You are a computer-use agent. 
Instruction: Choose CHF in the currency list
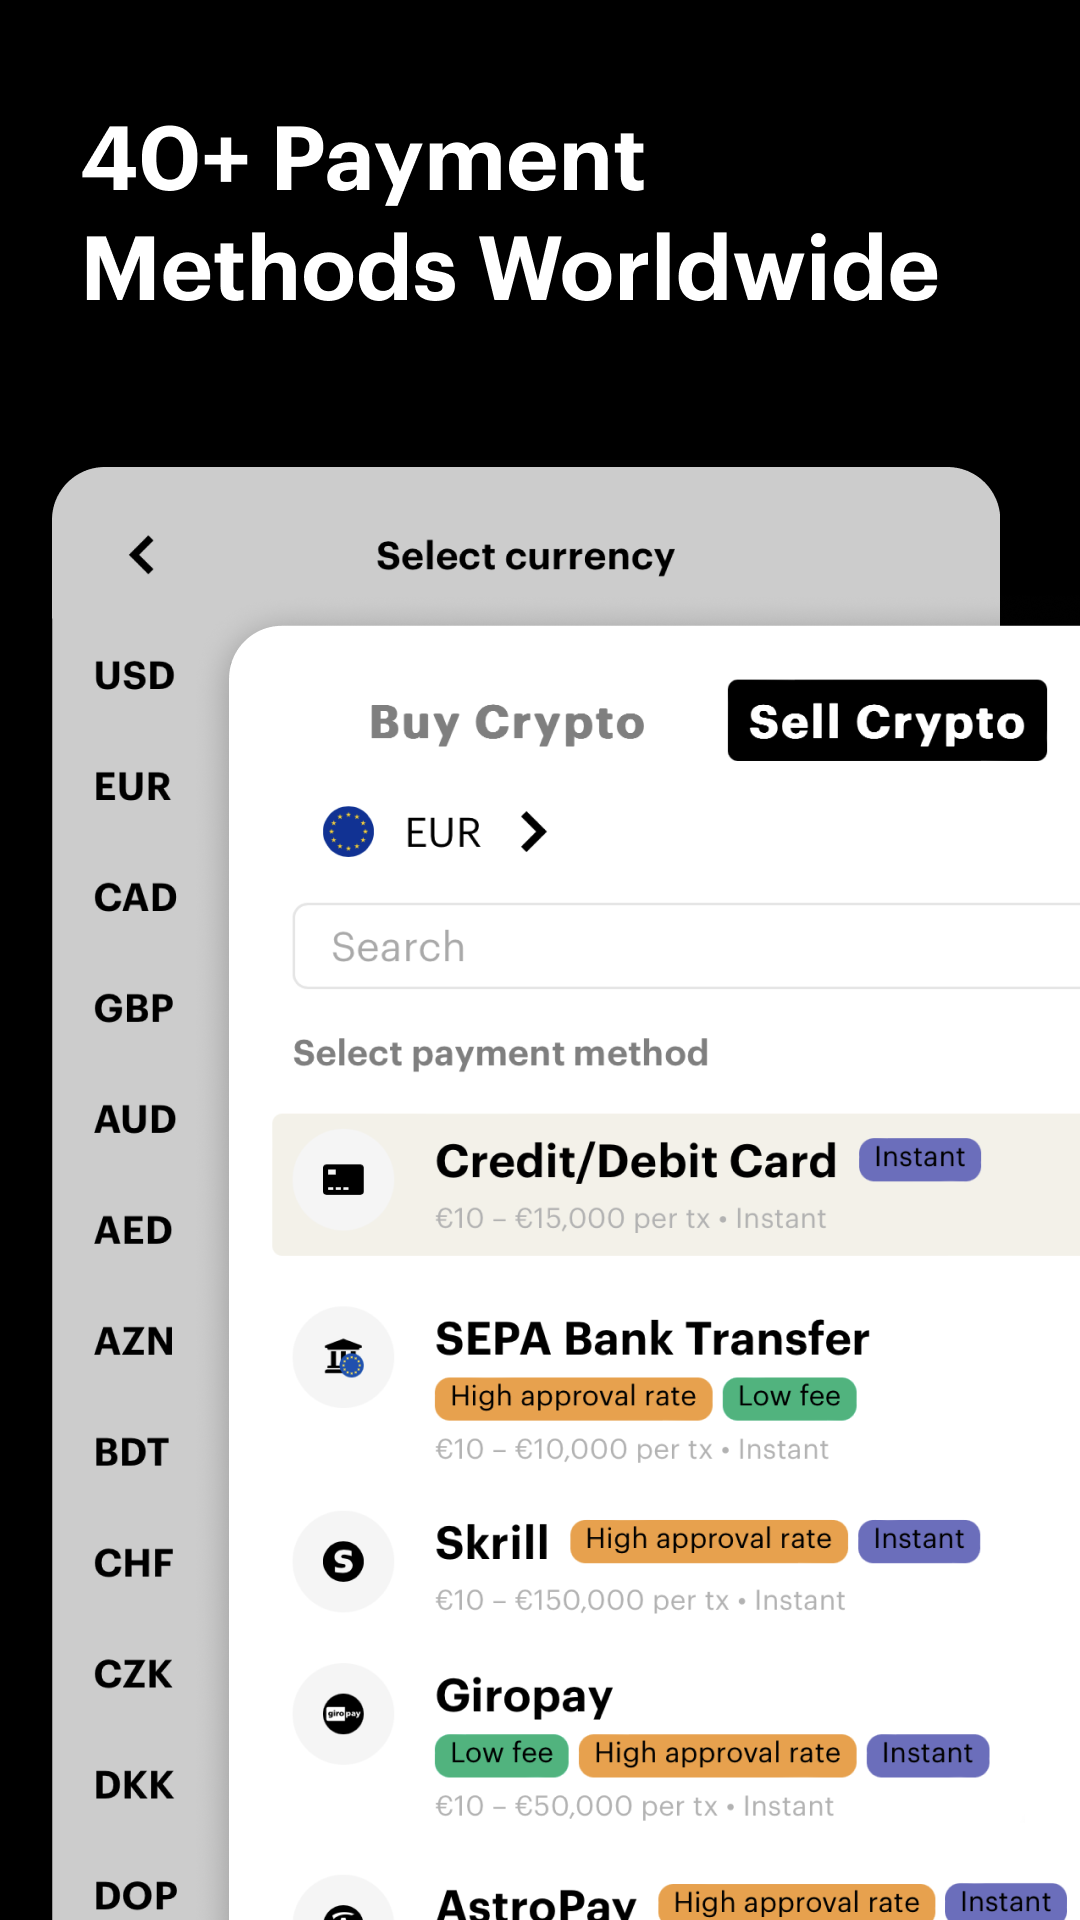(x=134, y=1563)
